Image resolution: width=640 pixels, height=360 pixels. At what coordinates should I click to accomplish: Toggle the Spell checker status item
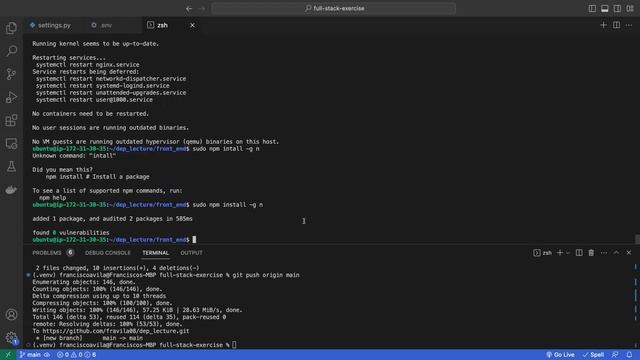point(593,355)
